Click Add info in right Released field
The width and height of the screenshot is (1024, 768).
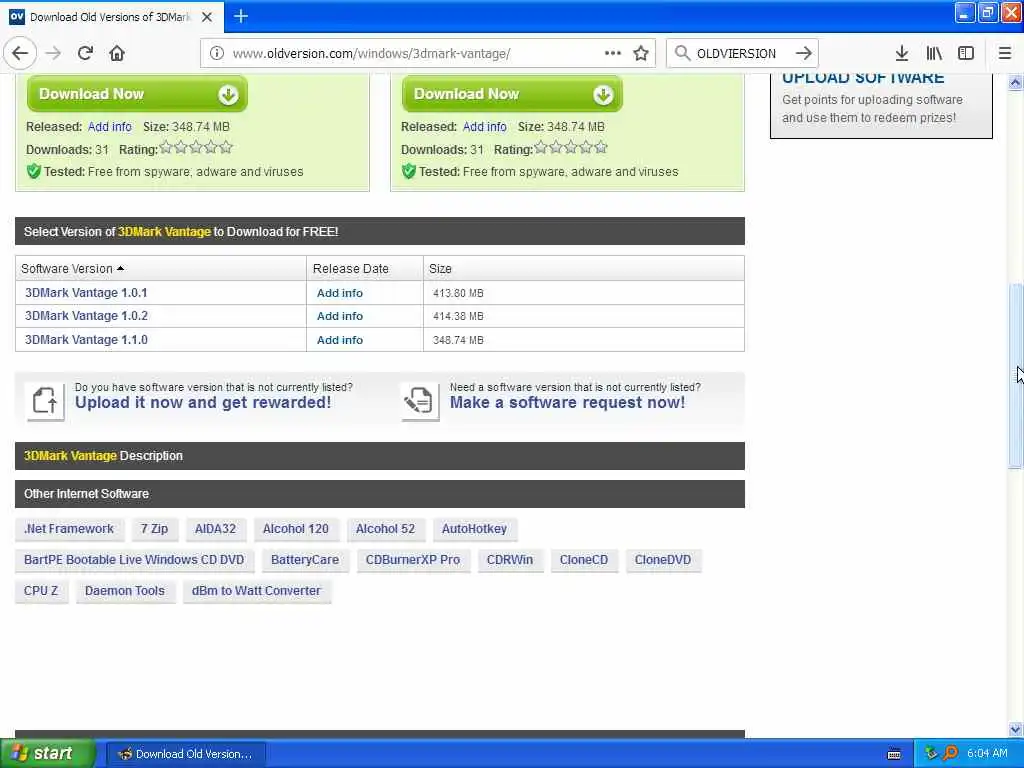tap(485, 127)
